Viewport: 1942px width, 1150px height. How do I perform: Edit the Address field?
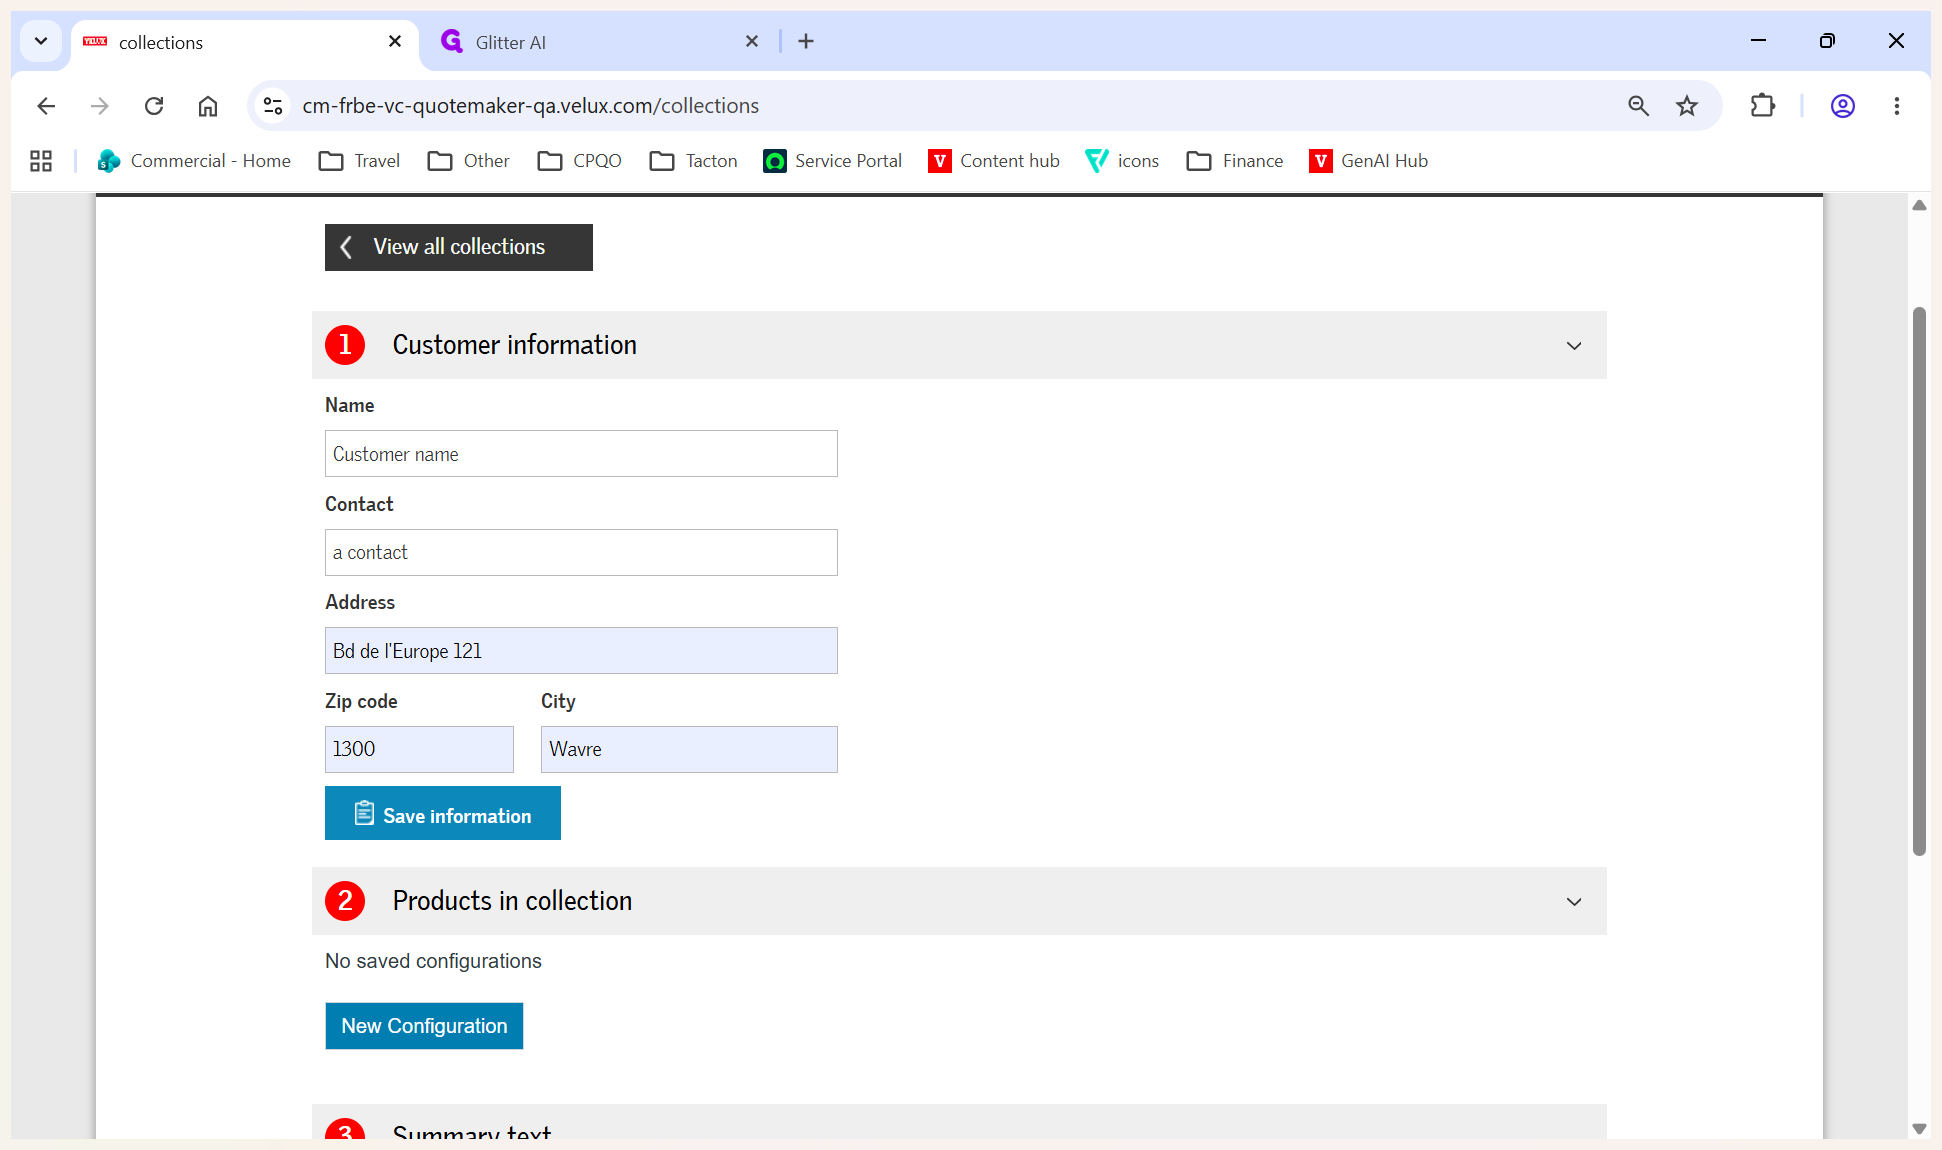click(x=581, y=651)
